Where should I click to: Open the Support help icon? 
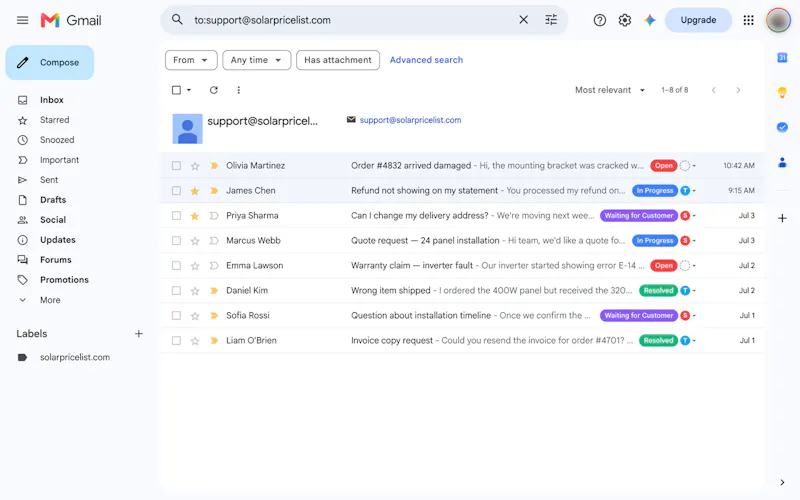599,20
